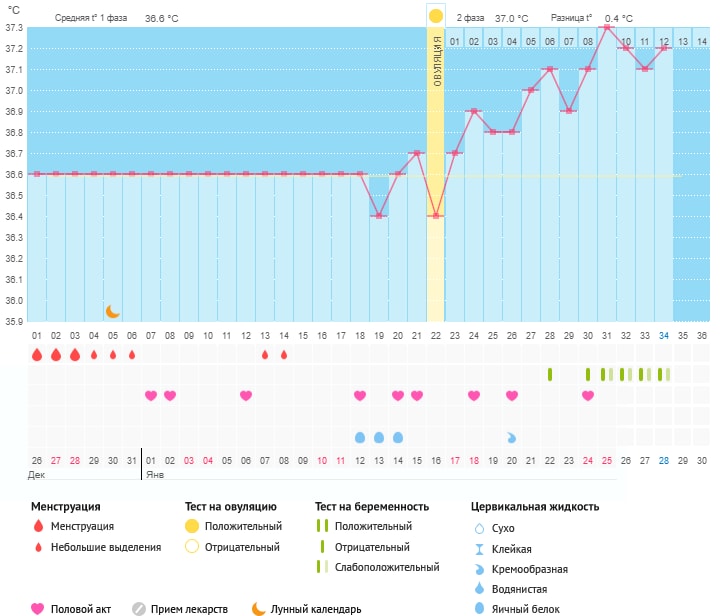Click the filled yellow circle beside ovulation 'Положительный'
This screenshot has width=720, height=616.
tap(191, 526)
